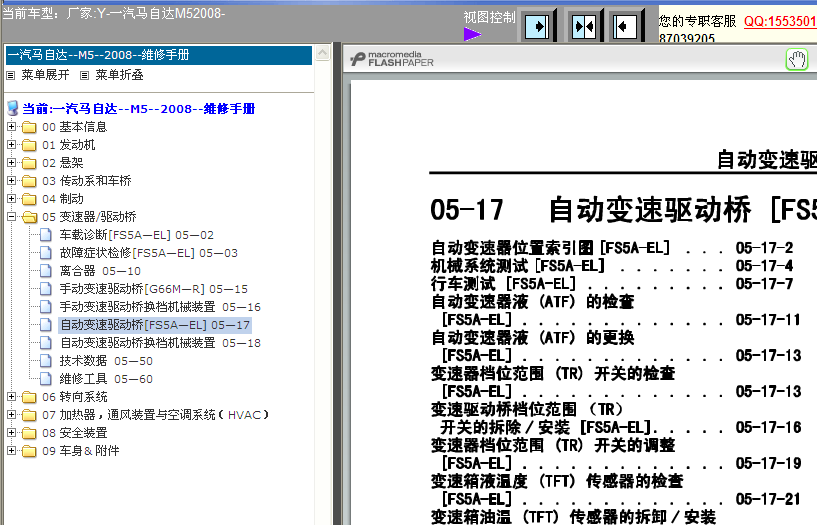Click the folder icon for 08 安全装置
This screenshot has width=817, height=525.
[x=29, y=433]
